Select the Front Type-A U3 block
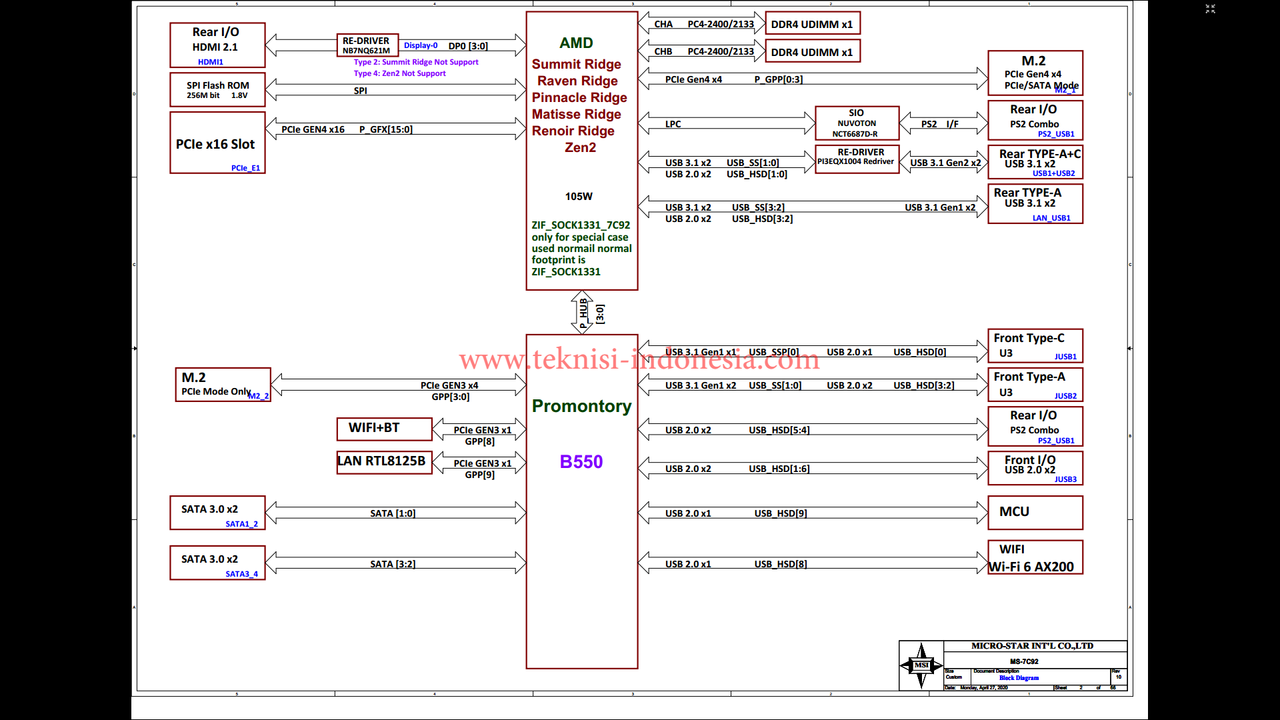The image size is (1280, 720). (x=1035, y=385)
